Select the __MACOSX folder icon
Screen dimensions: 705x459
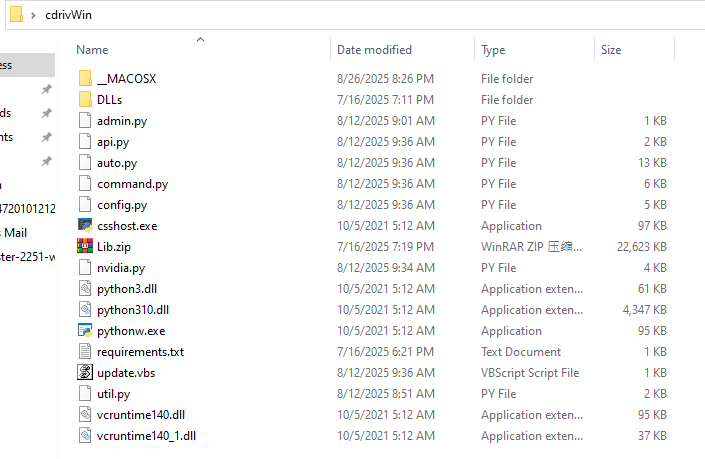(x=85, y=79)
